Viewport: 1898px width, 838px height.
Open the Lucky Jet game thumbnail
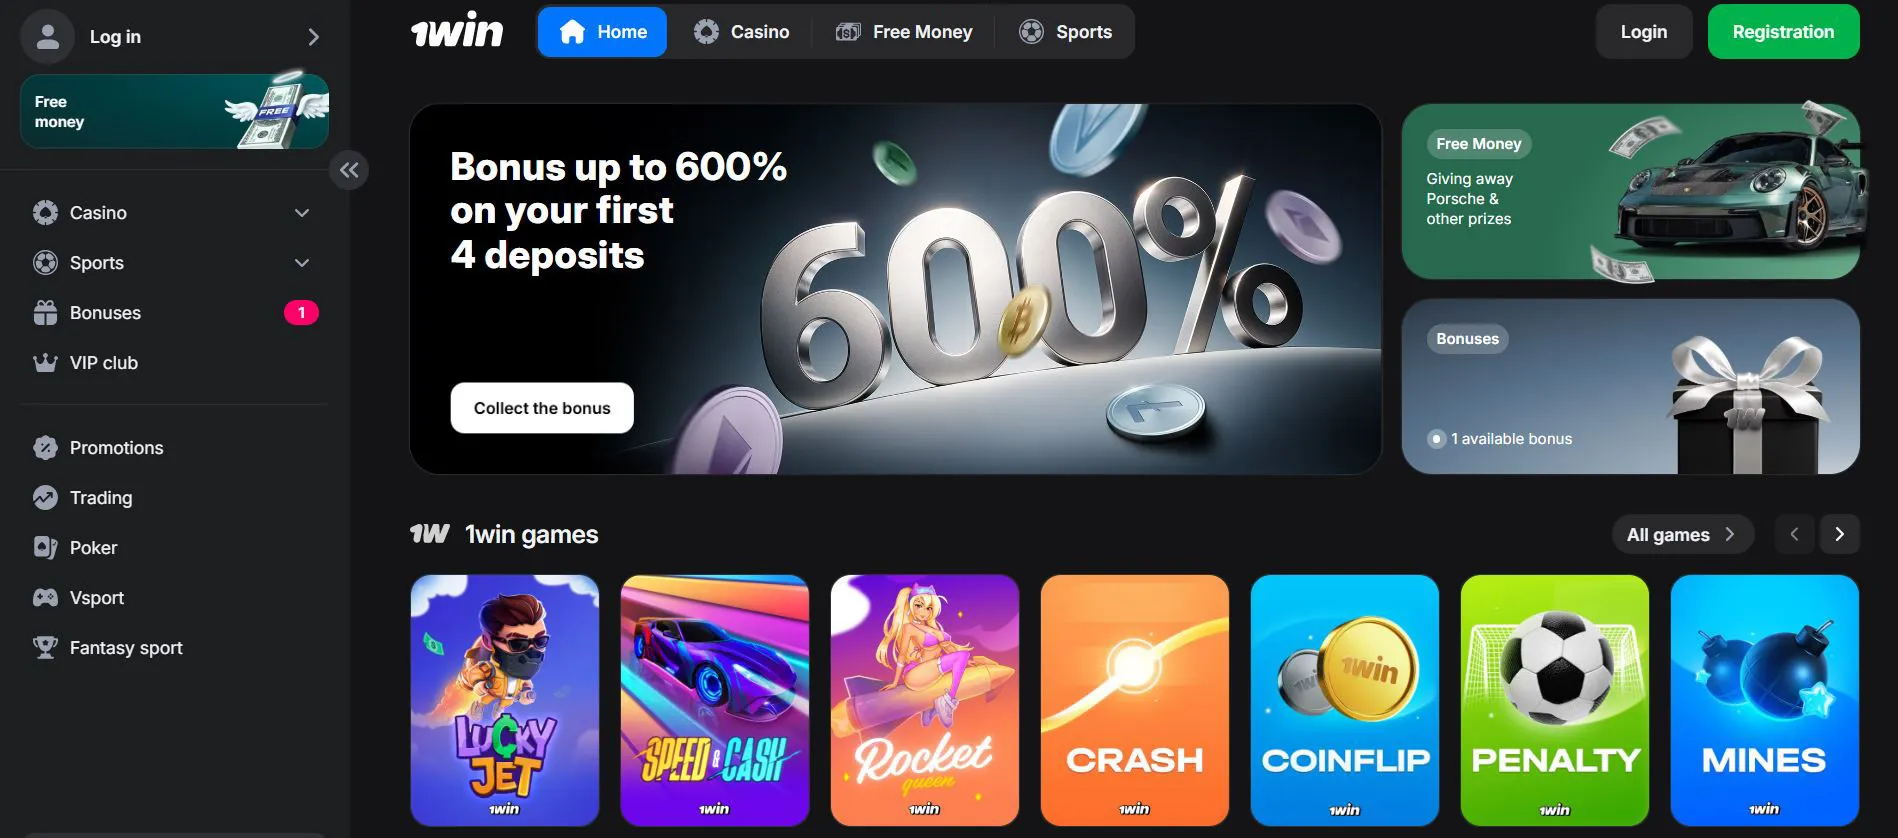[505, 700]
